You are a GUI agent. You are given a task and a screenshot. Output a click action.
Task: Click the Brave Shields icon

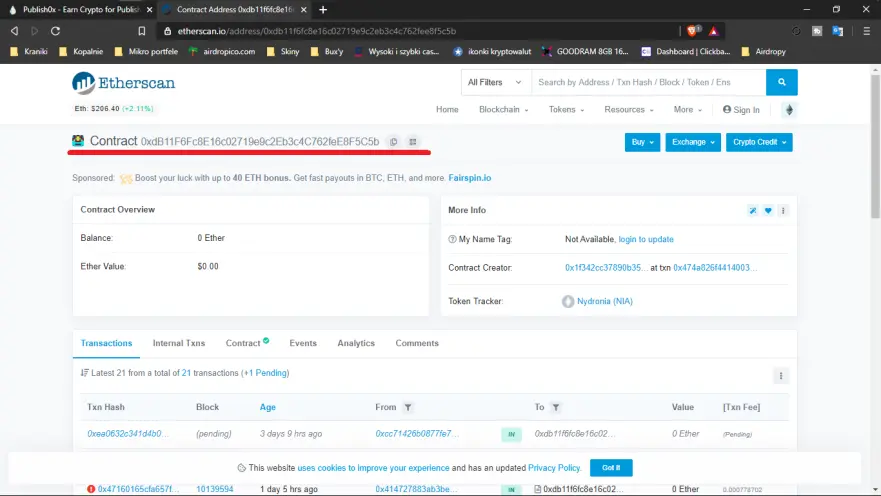click(693, 31)
